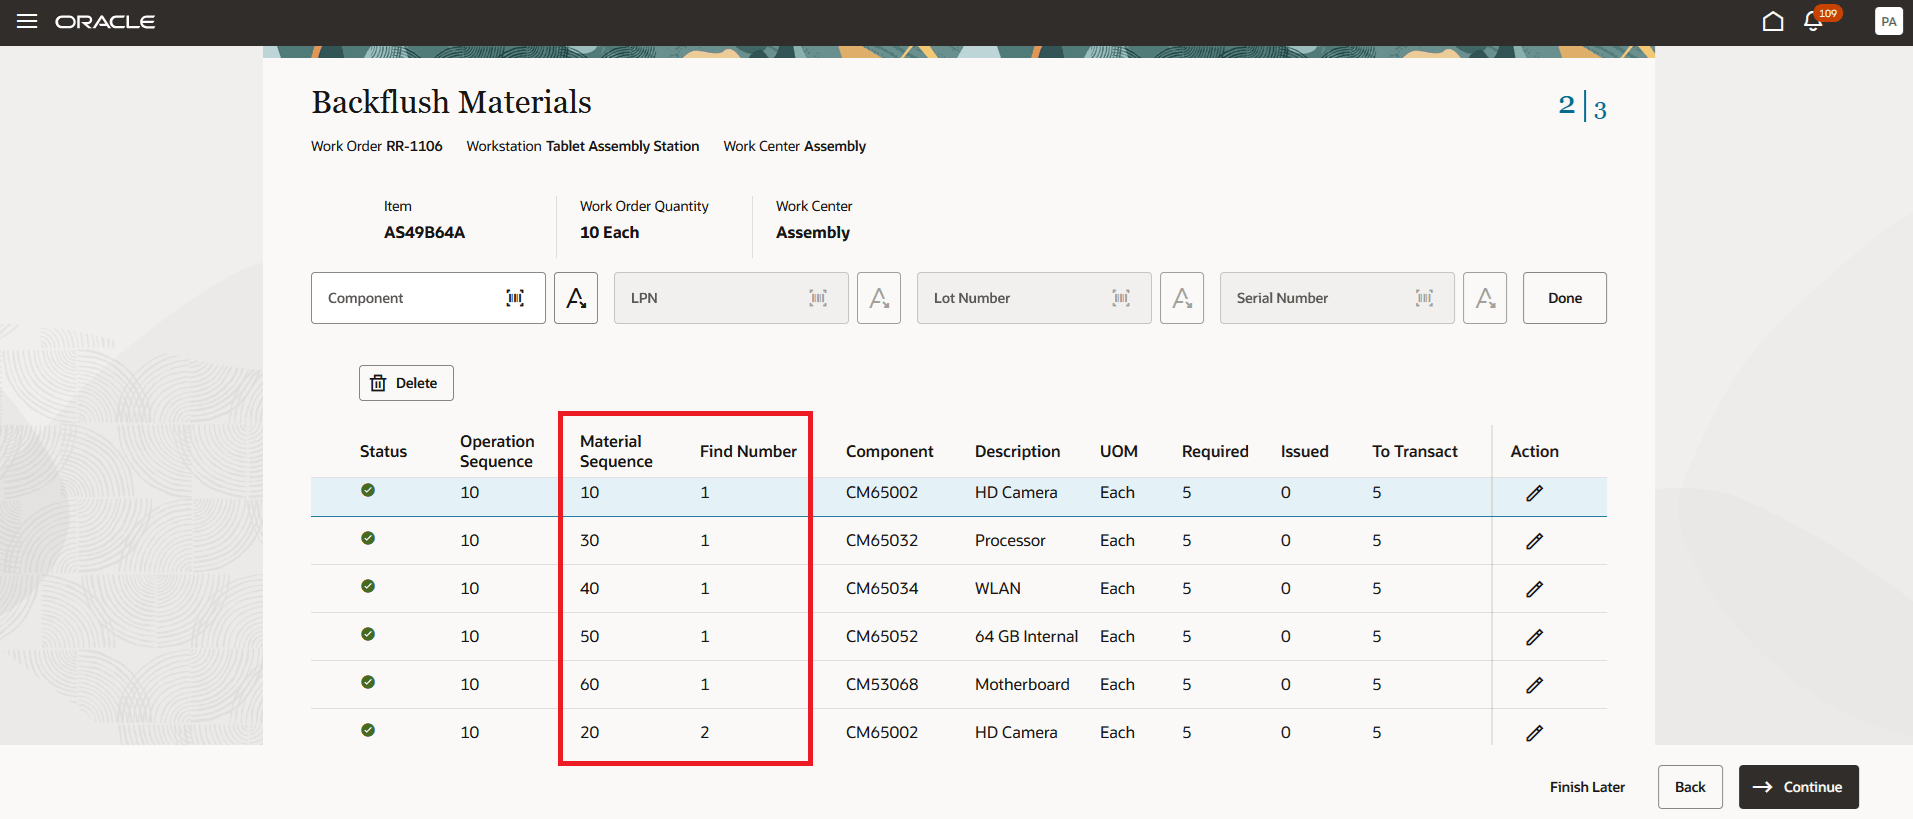Screen dimensions: 1913x819
Task: Select component CM65034 cell
Action: pos(882,588)
